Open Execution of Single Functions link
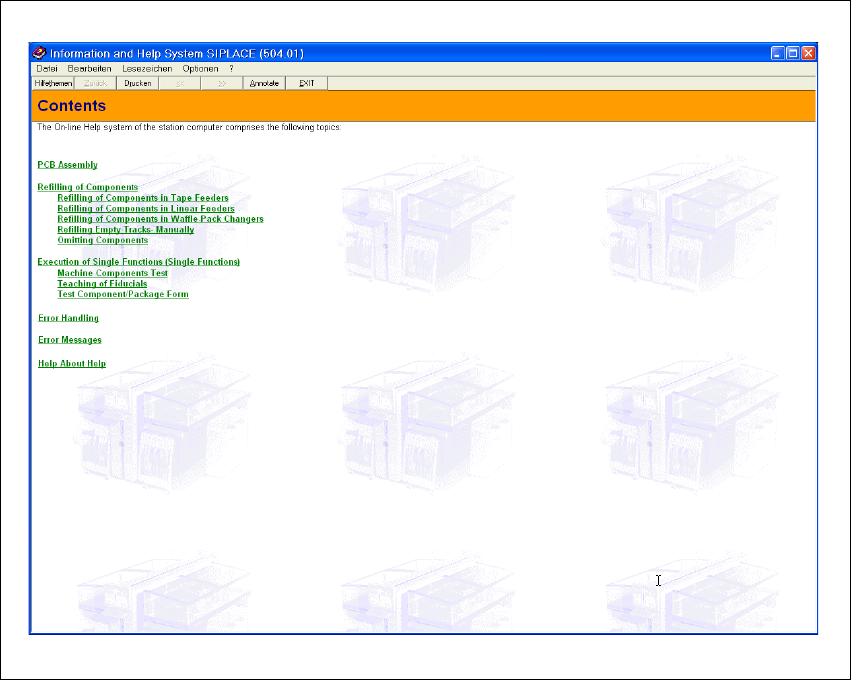851x680 pixels. pos(138,262)
